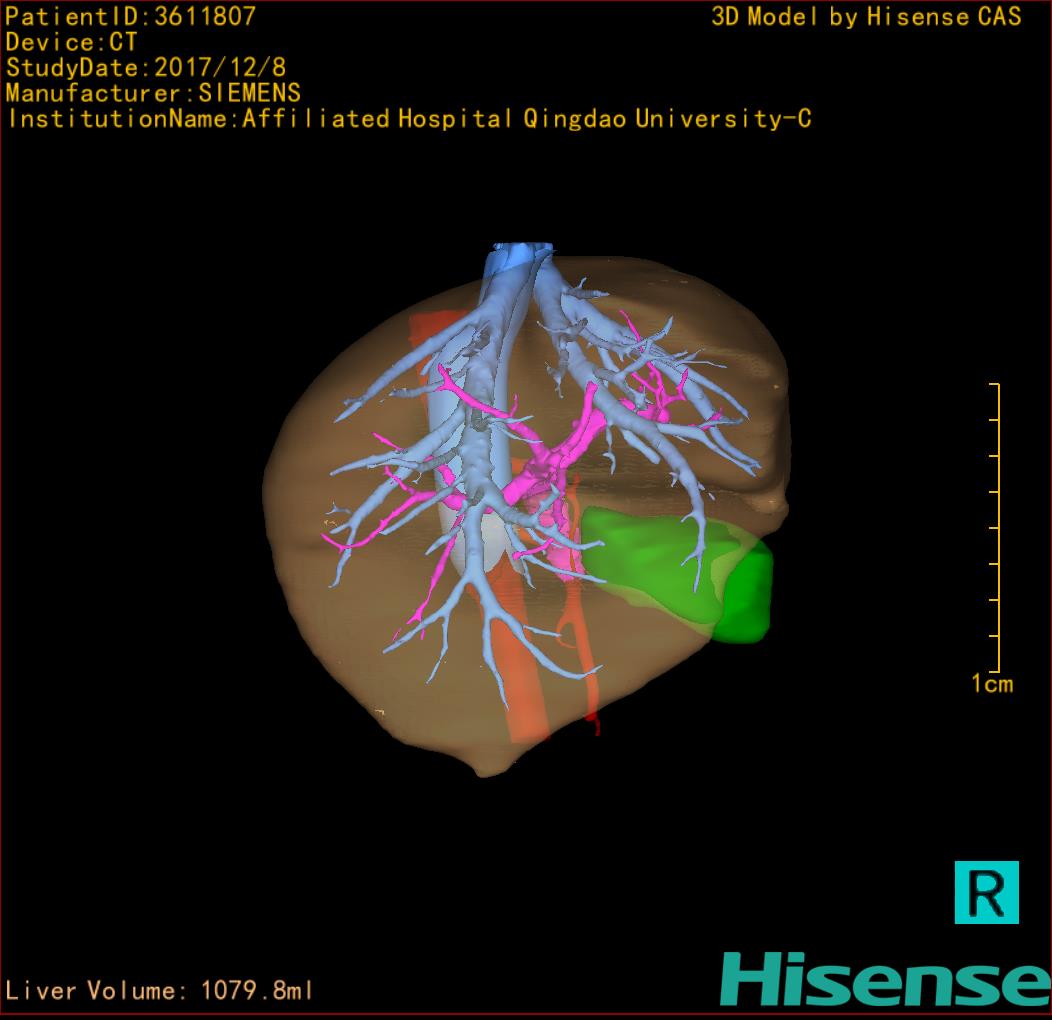
Task: Click the 1cm scale label
Action: point(992,684)
